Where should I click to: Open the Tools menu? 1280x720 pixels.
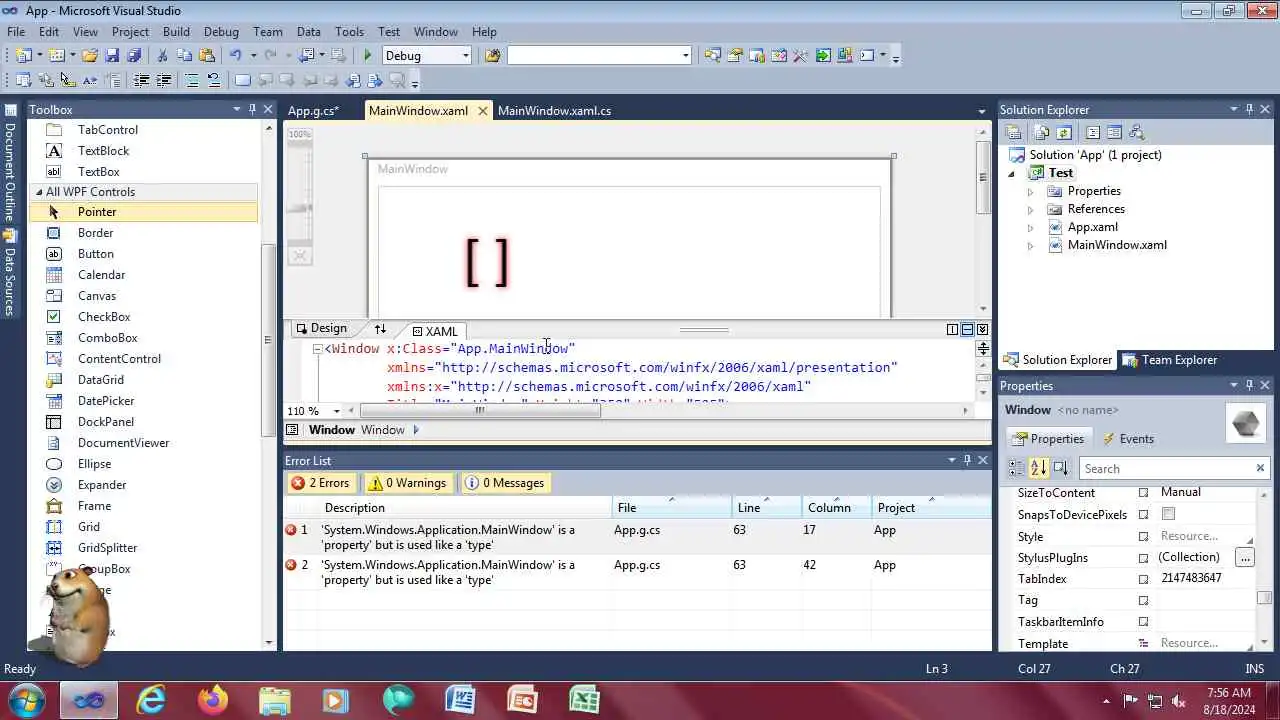click(349, 32)
